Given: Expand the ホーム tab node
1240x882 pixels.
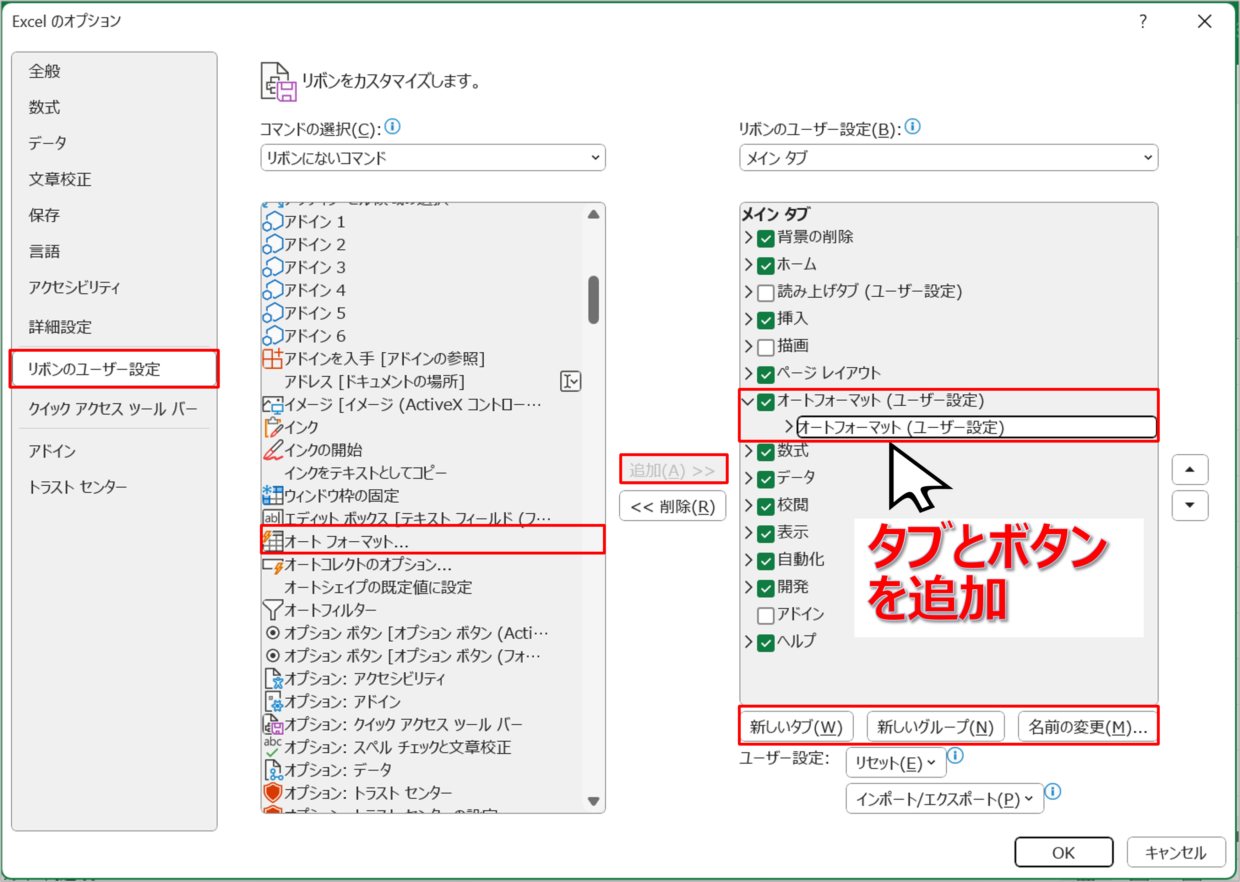Looking at the screenshot, I should tap(748, 265).
